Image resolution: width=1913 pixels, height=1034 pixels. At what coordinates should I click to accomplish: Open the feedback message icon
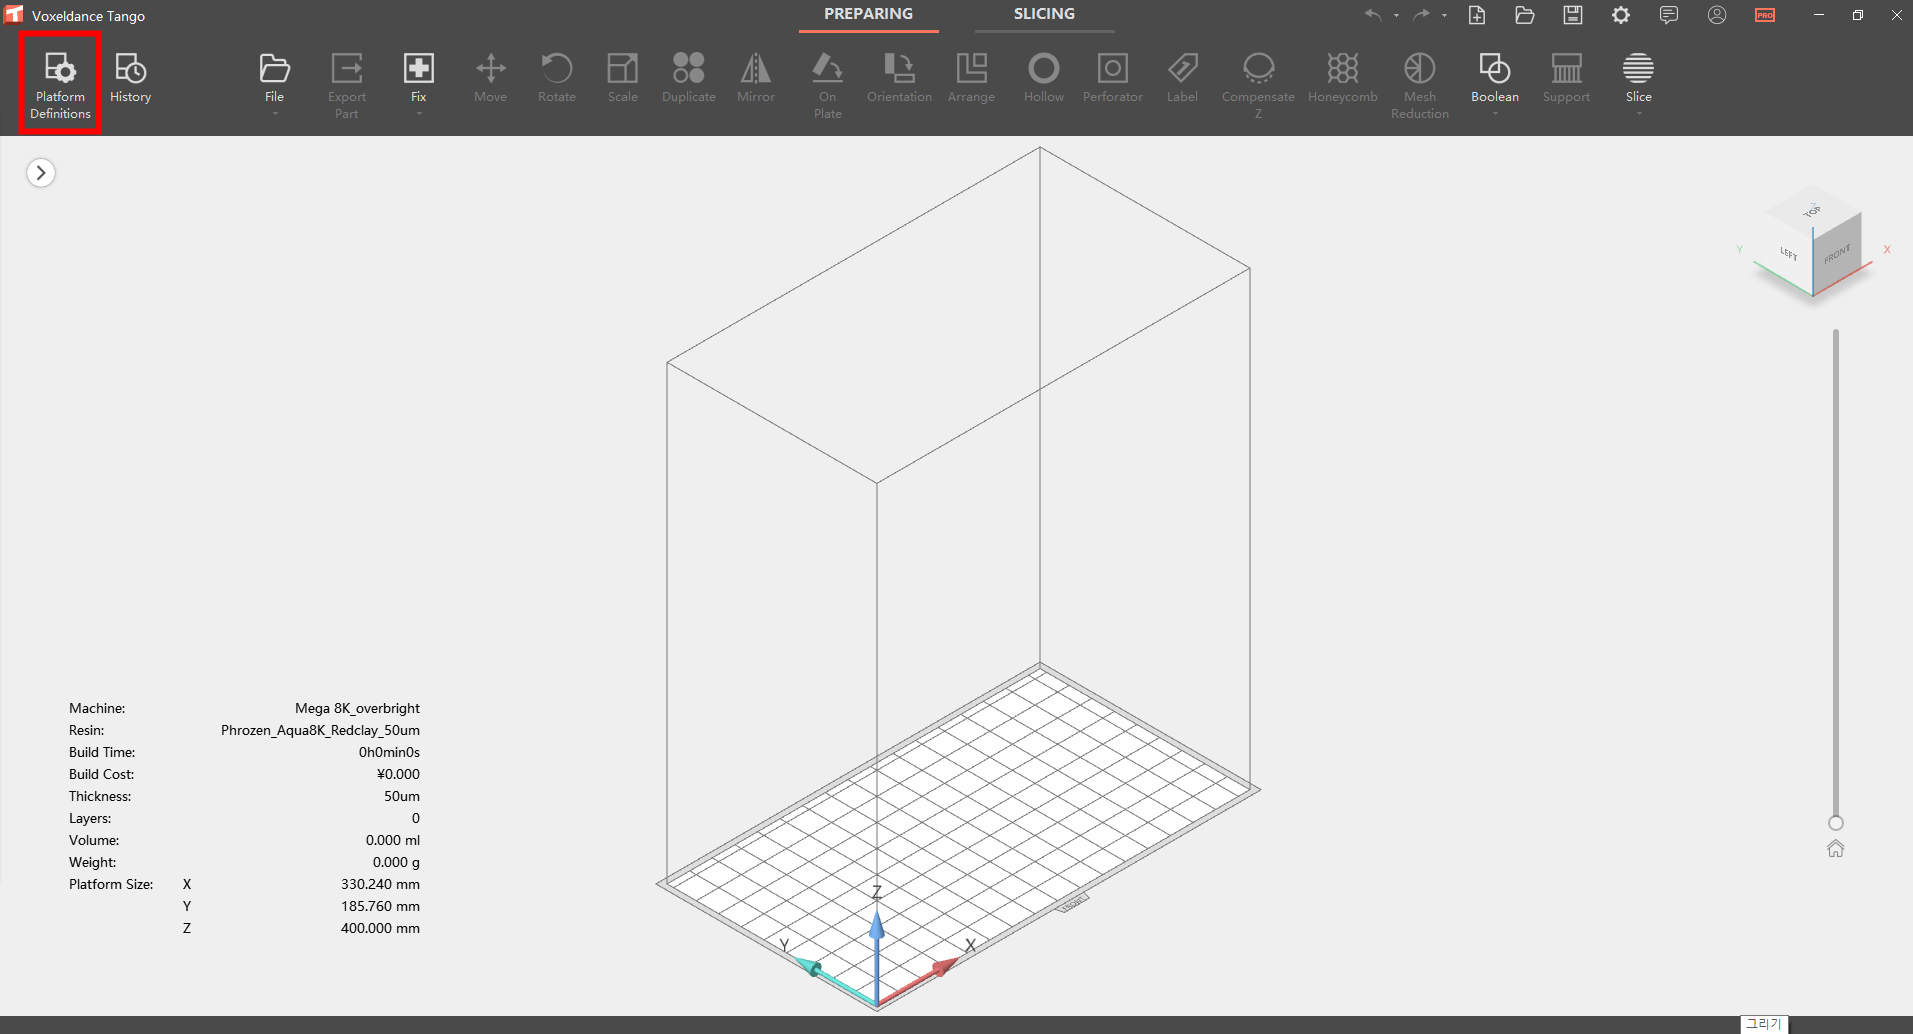click(1669, 15)
